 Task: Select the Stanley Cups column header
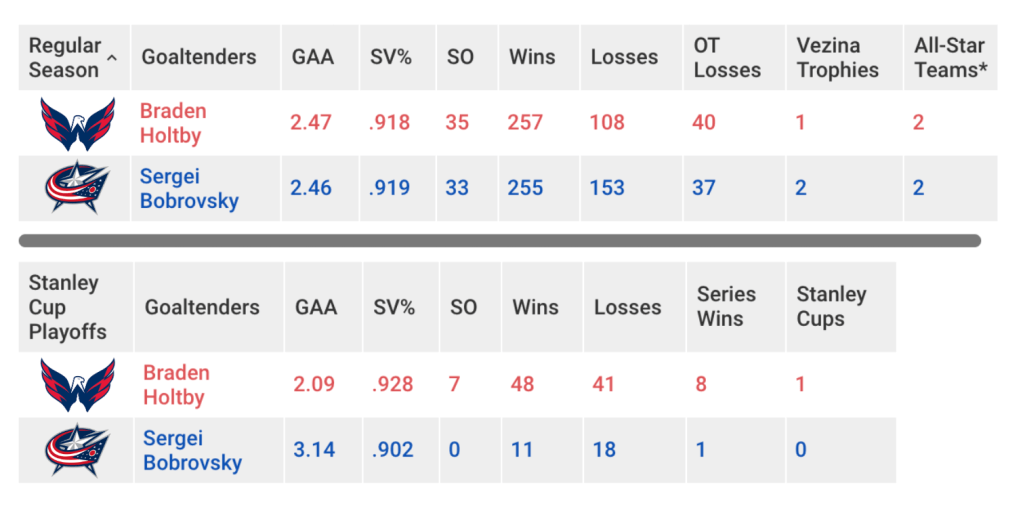[831, 306]
